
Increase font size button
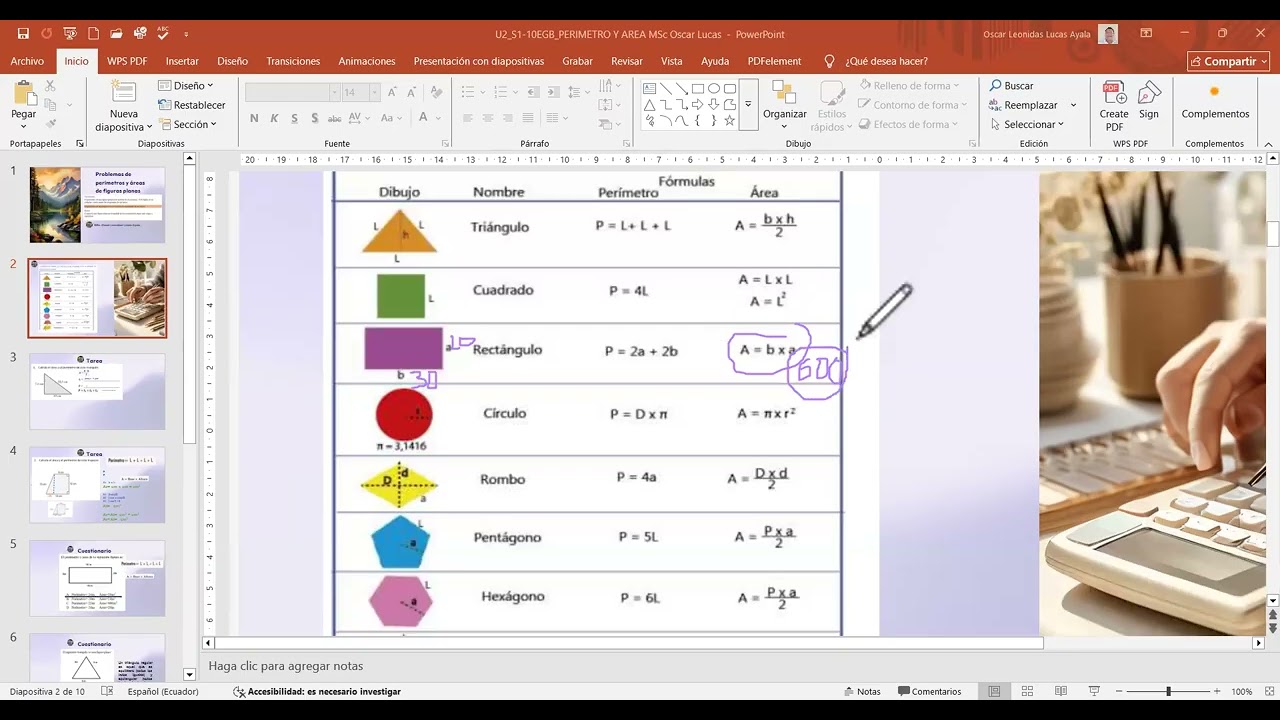(x=393, y=92)
